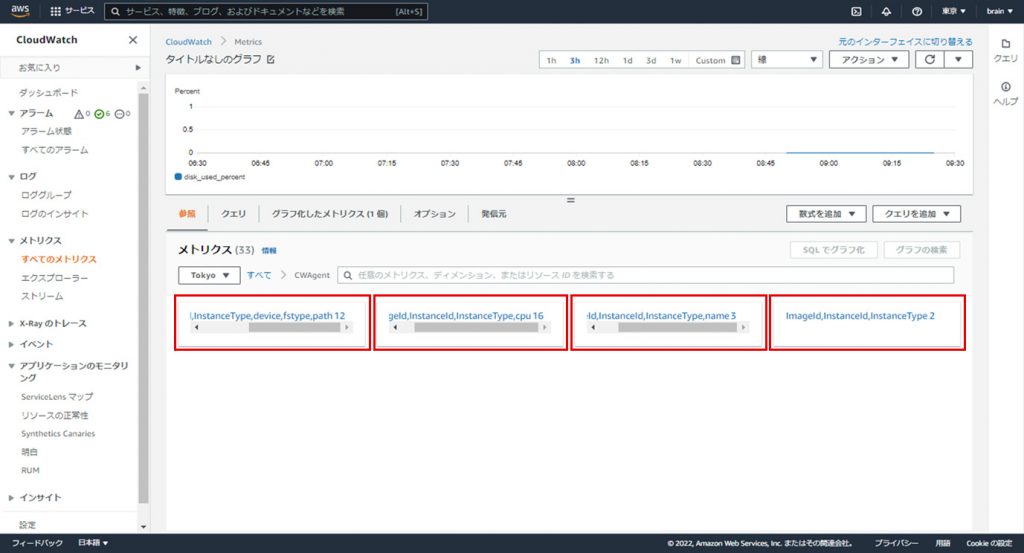Viewport: 1024px width, 553px height.
Task: Click the すべて breadcrumb link
Action: click(x=259, y=276)
